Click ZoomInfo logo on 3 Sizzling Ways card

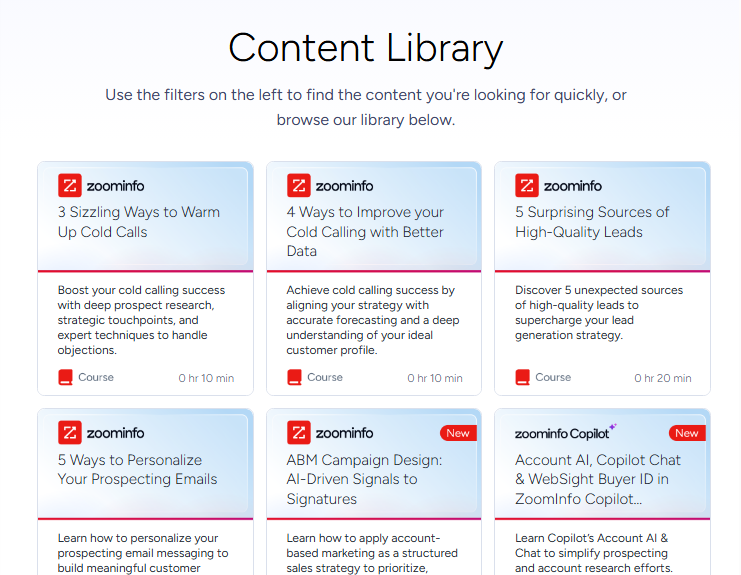pos(101,185)
